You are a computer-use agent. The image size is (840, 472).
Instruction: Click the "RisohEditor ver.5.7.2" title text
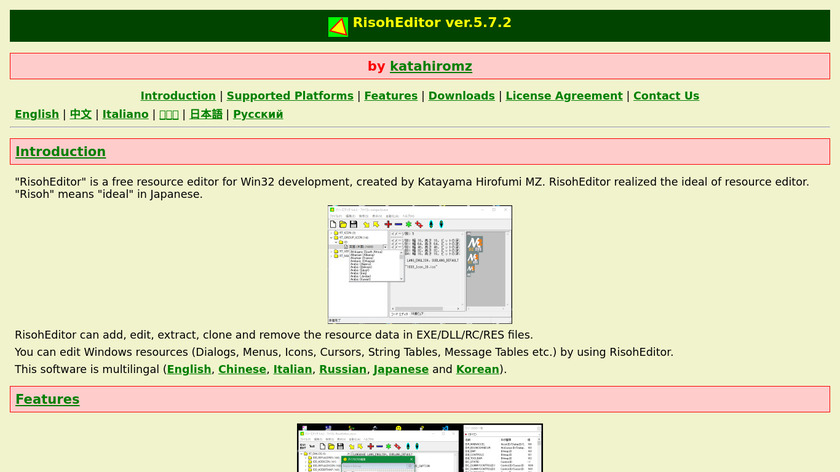tap(432, 23)
